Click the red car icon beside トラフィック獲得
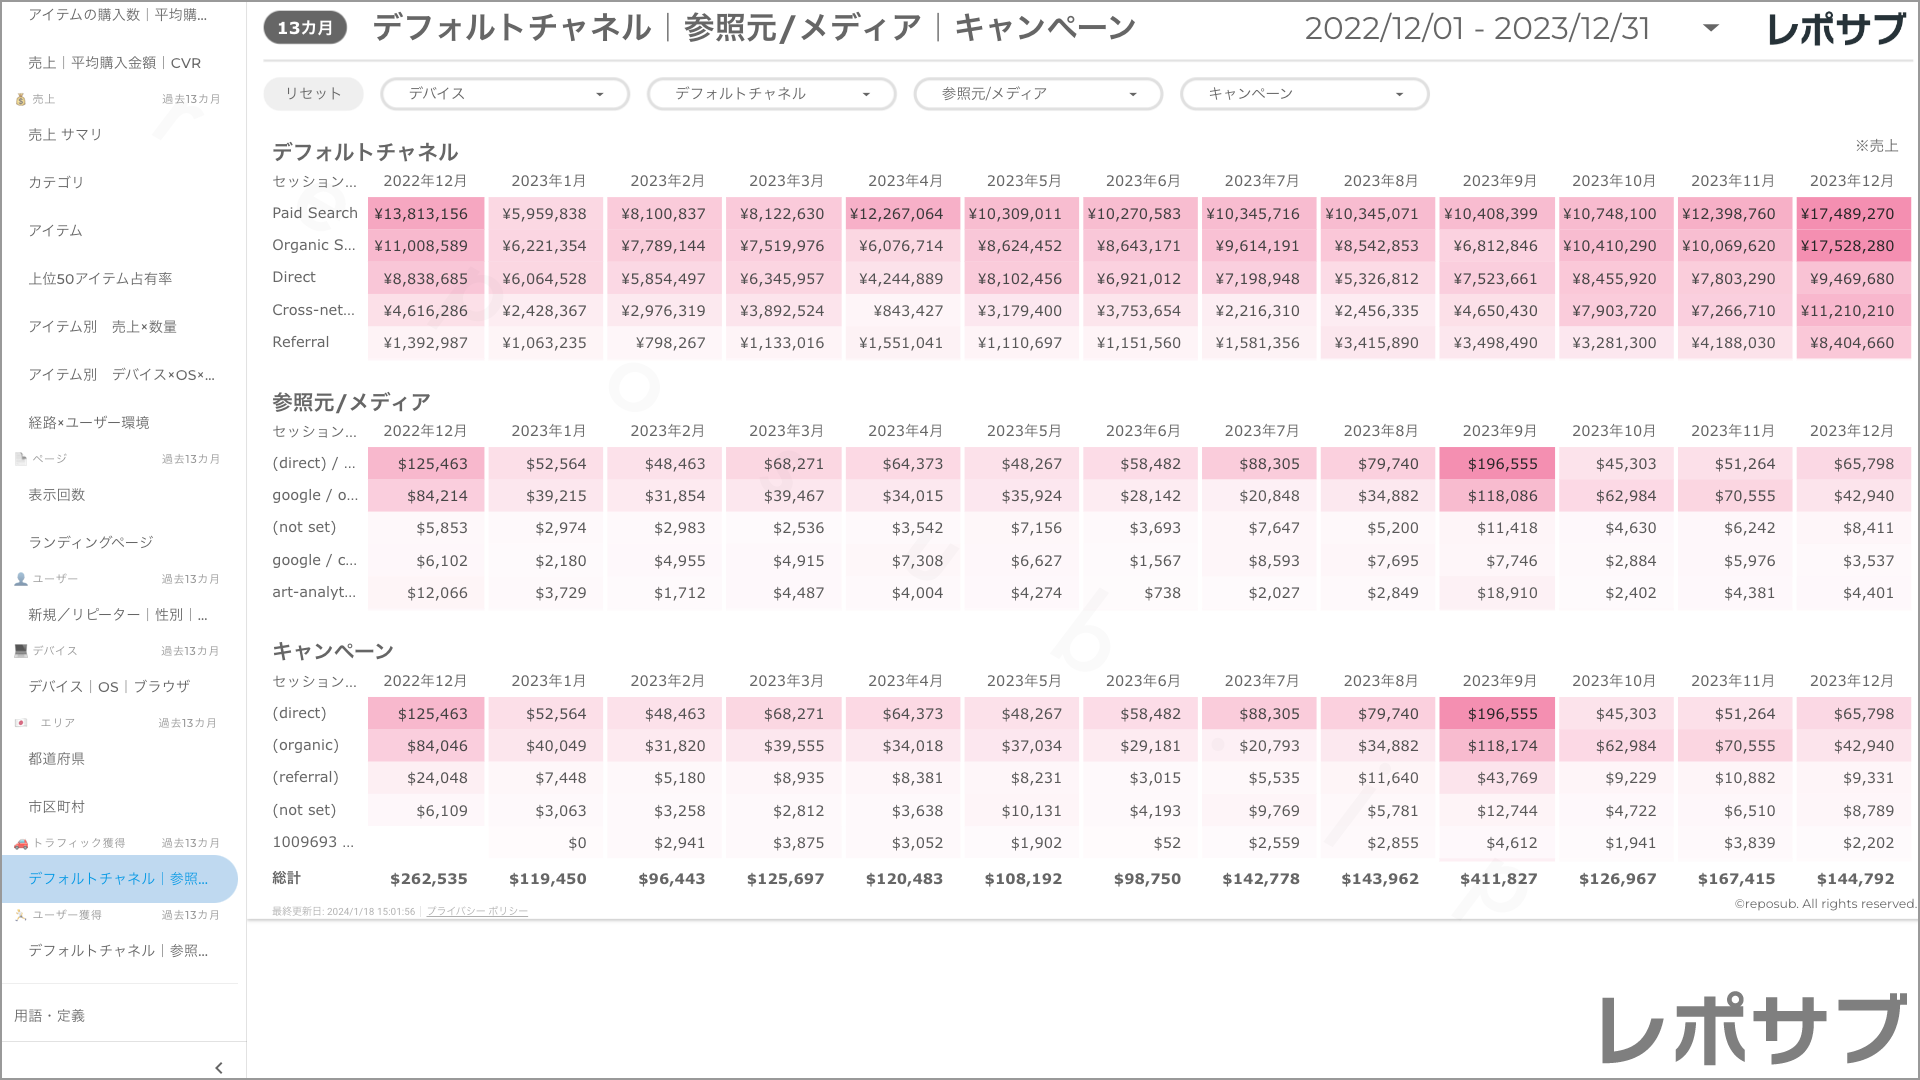 pyautogui.click(x=20, y=843)
